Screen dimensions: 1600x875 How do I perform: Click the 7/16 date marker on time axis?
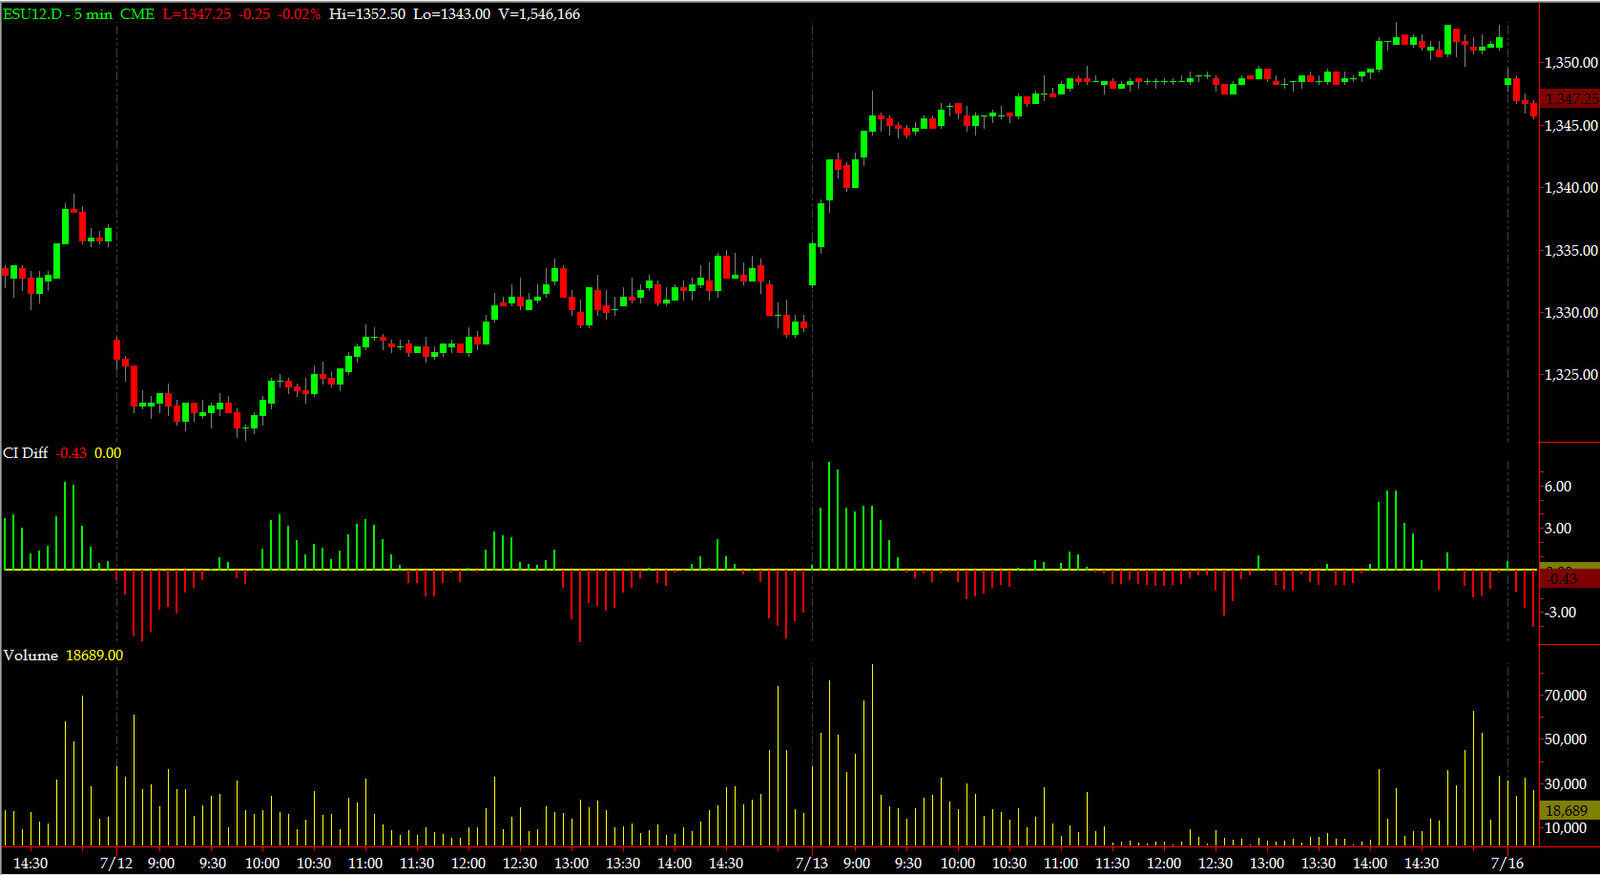tap(1507, 863)
